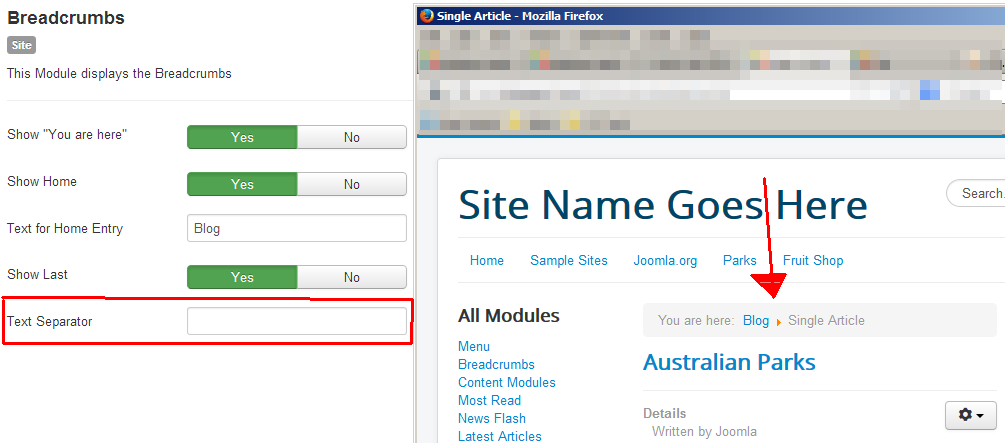Open the Australian Parks article title

(729, 362)
